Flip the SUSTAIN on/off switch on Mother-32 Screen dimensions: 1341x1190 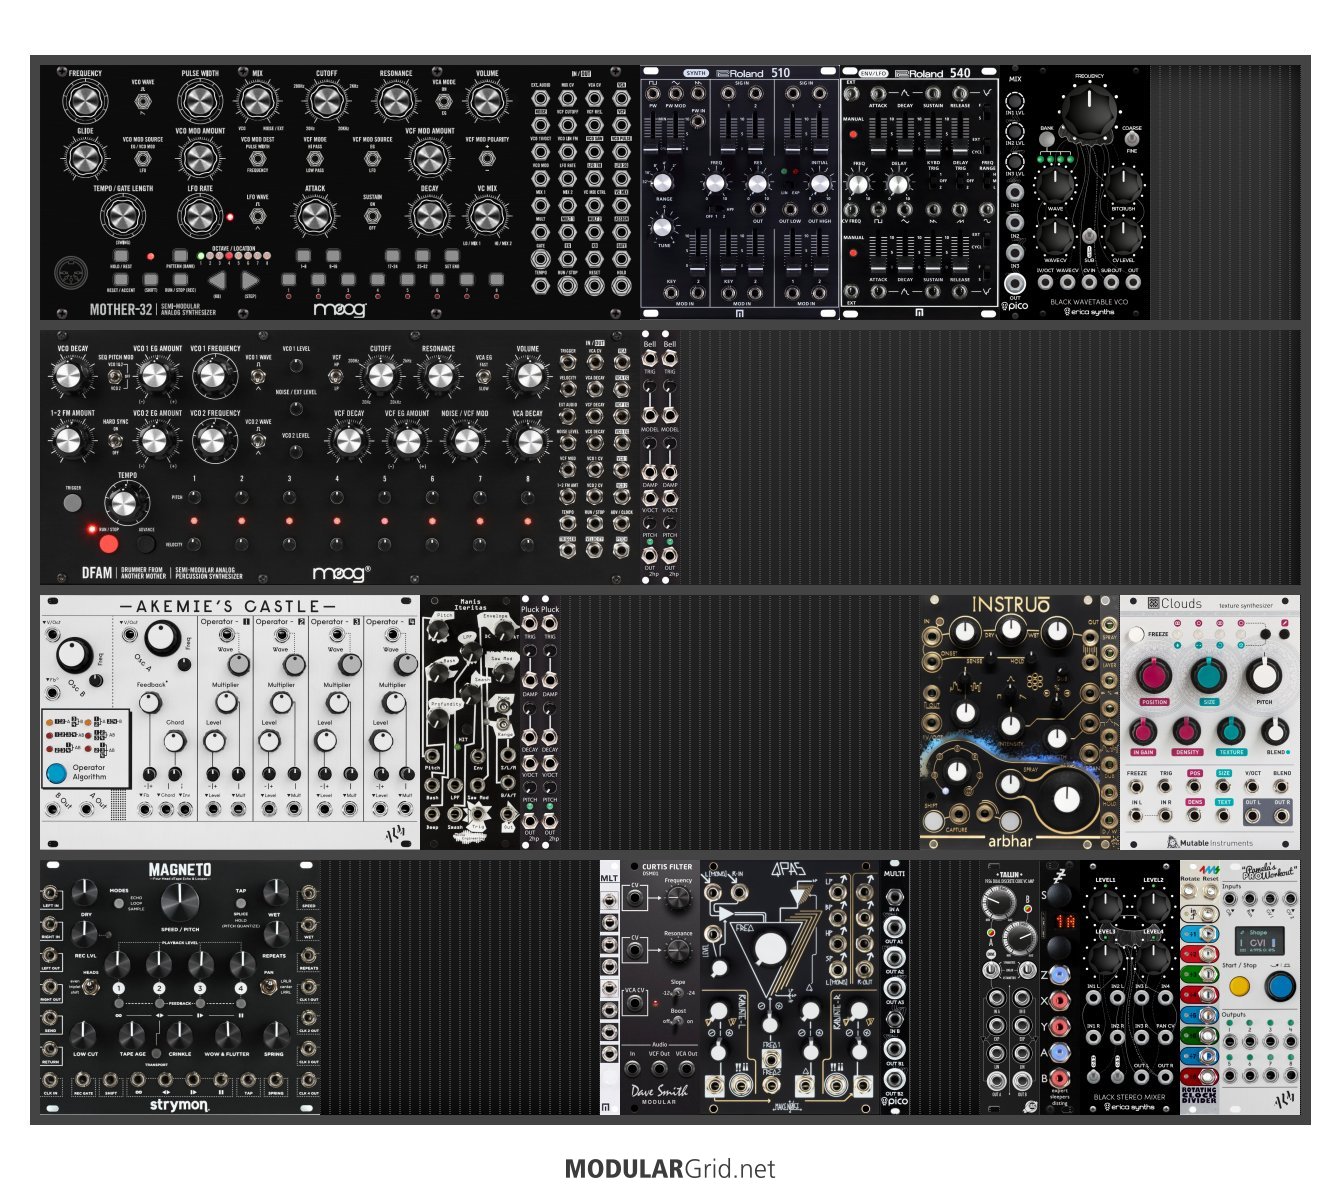372,214
